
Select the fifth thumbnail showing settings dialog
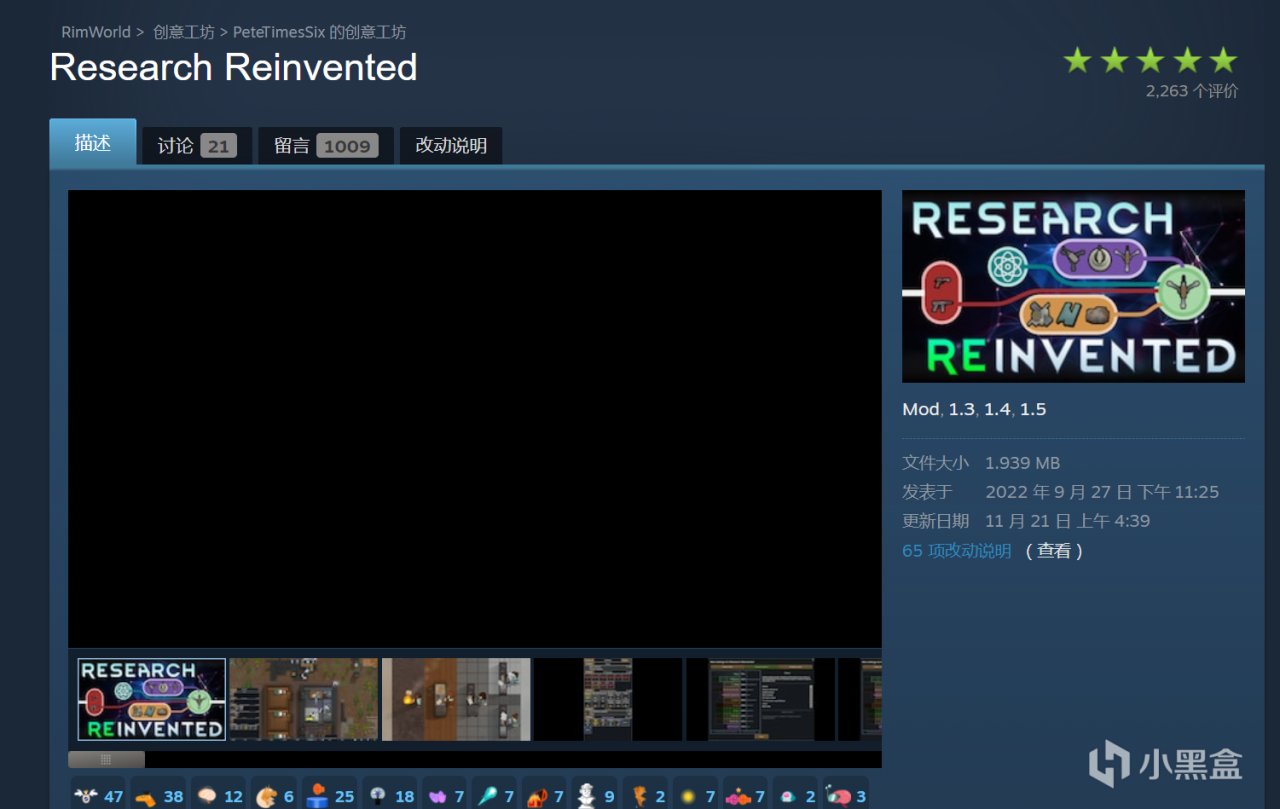pos(760,699)
